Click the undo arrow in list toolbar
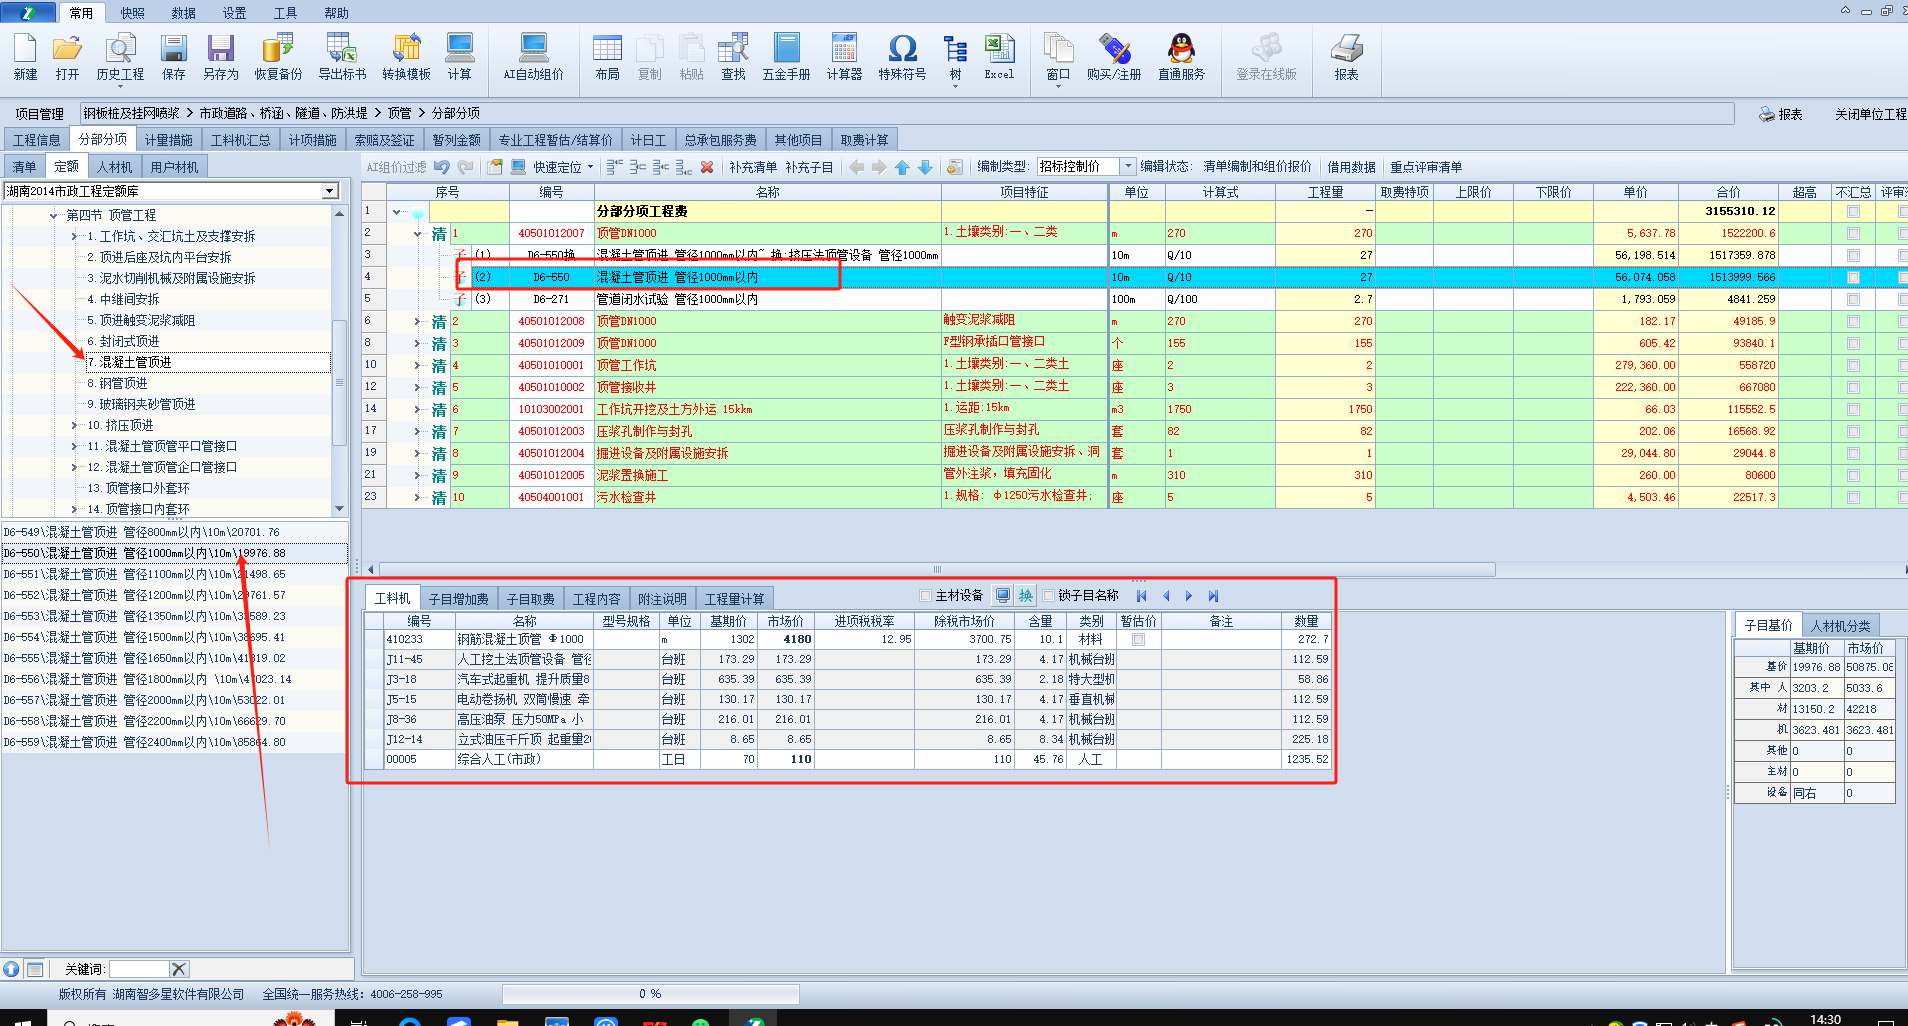The image size is (1908, 1026). tap(441, 167)
